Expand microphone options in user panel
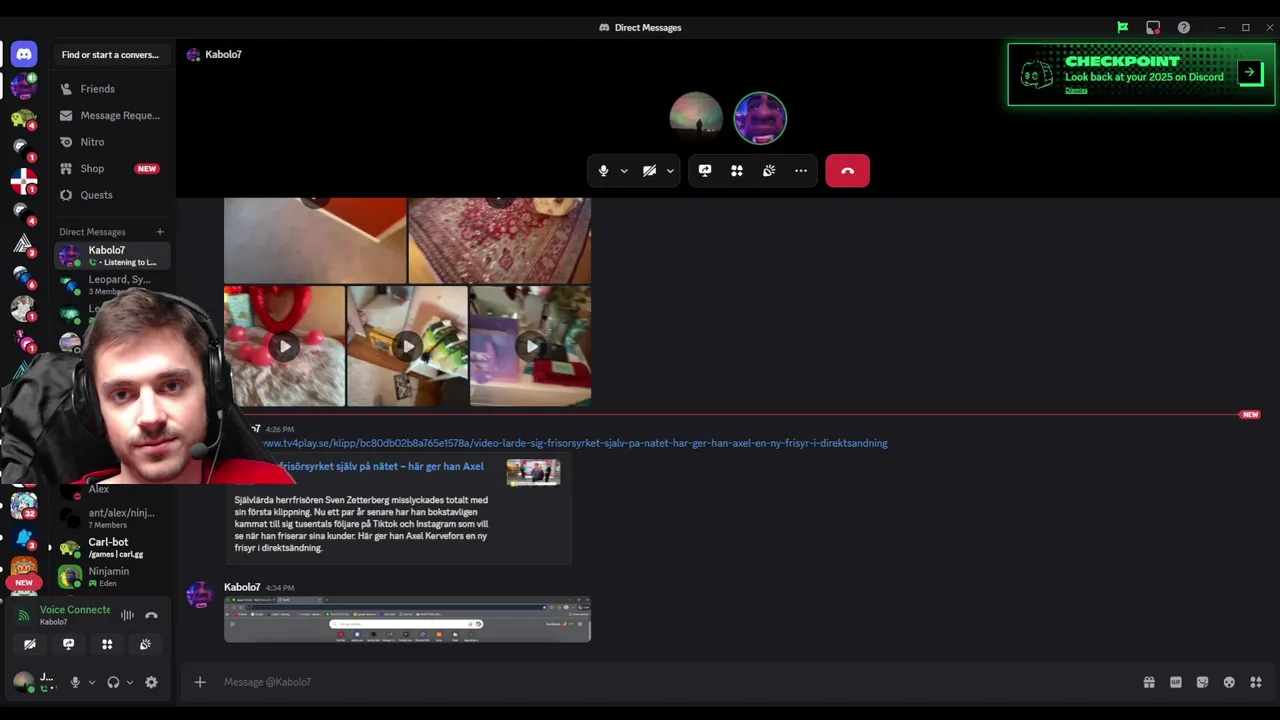The image size is (1280, 720). [91, 682]
